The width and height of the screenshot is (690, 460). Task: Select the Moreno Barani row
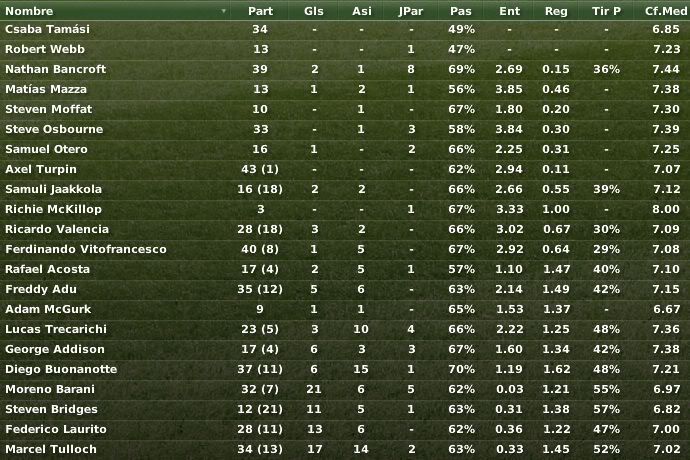[345, 389]
